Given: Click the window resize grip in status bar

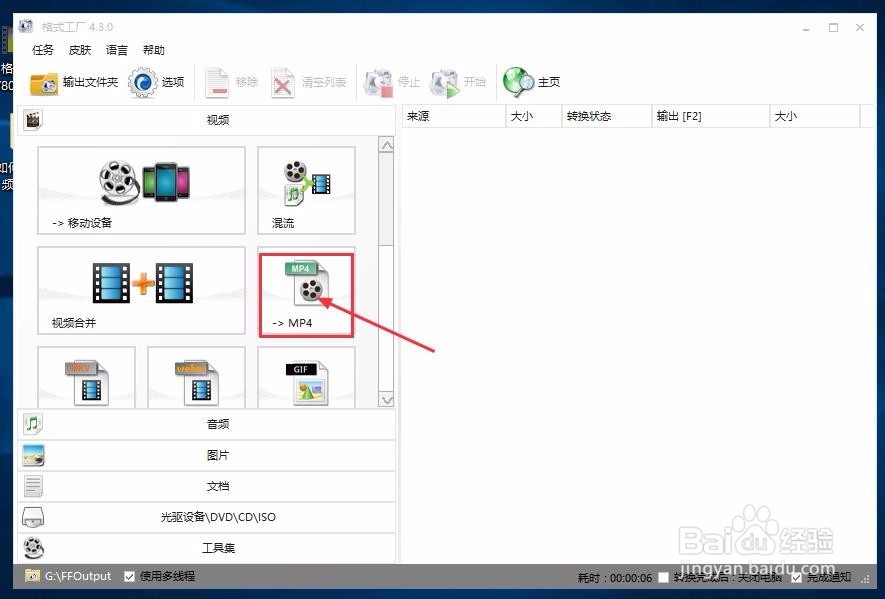Looking at the screenshot, I should 865,578.
